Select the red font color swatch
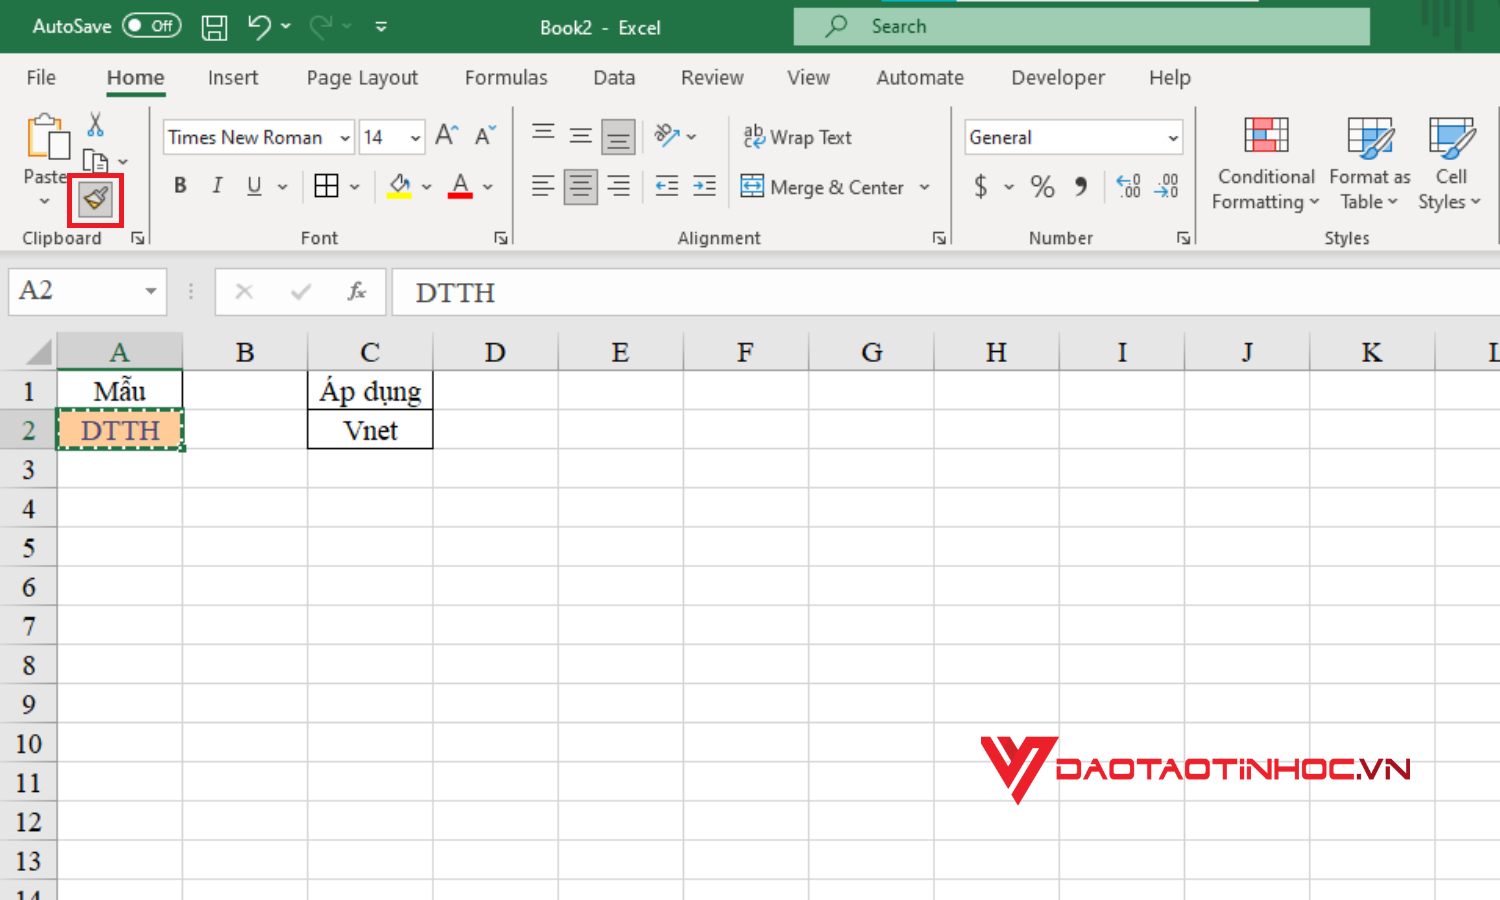Viewport: 1500px width, 900px height. pyautogui.click(x=459, y=186)
